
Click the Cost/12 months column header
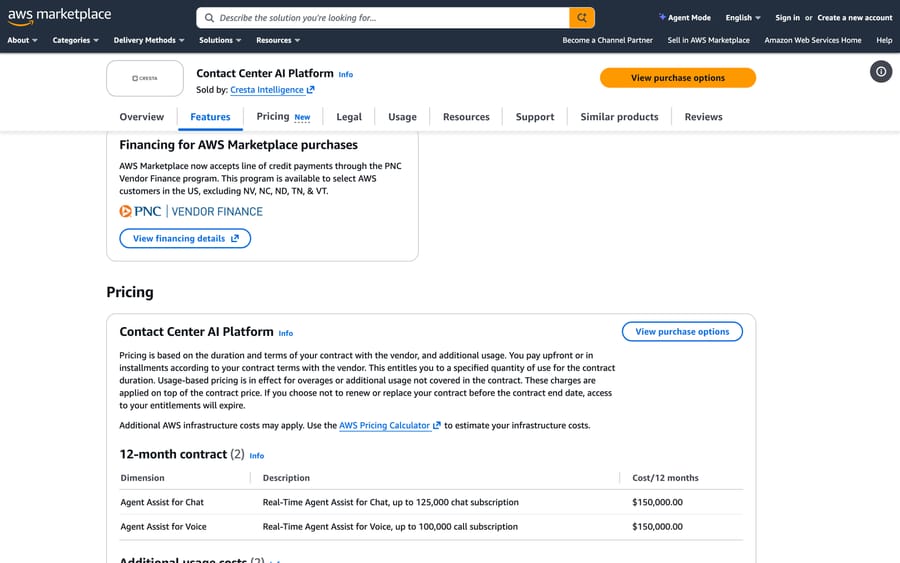click(x=665, y=477)
